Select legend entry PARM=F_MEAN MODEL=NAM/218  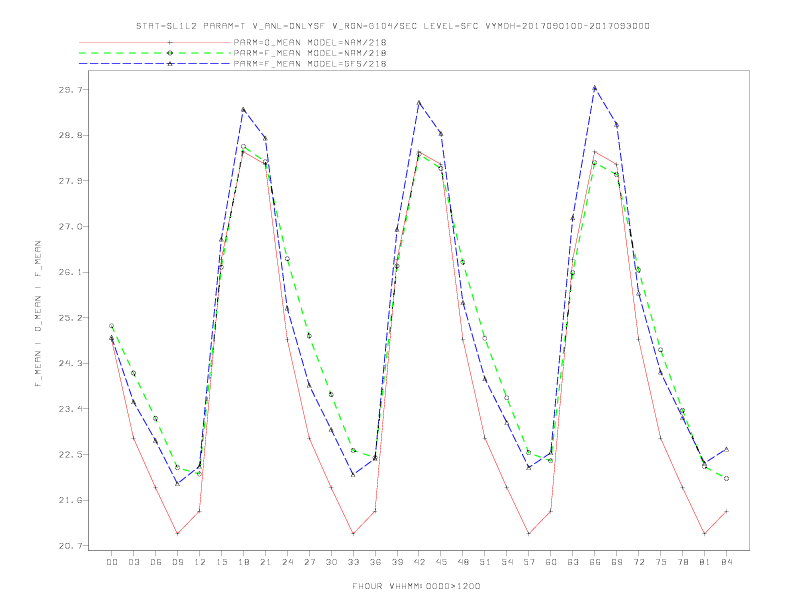[310, 53]
